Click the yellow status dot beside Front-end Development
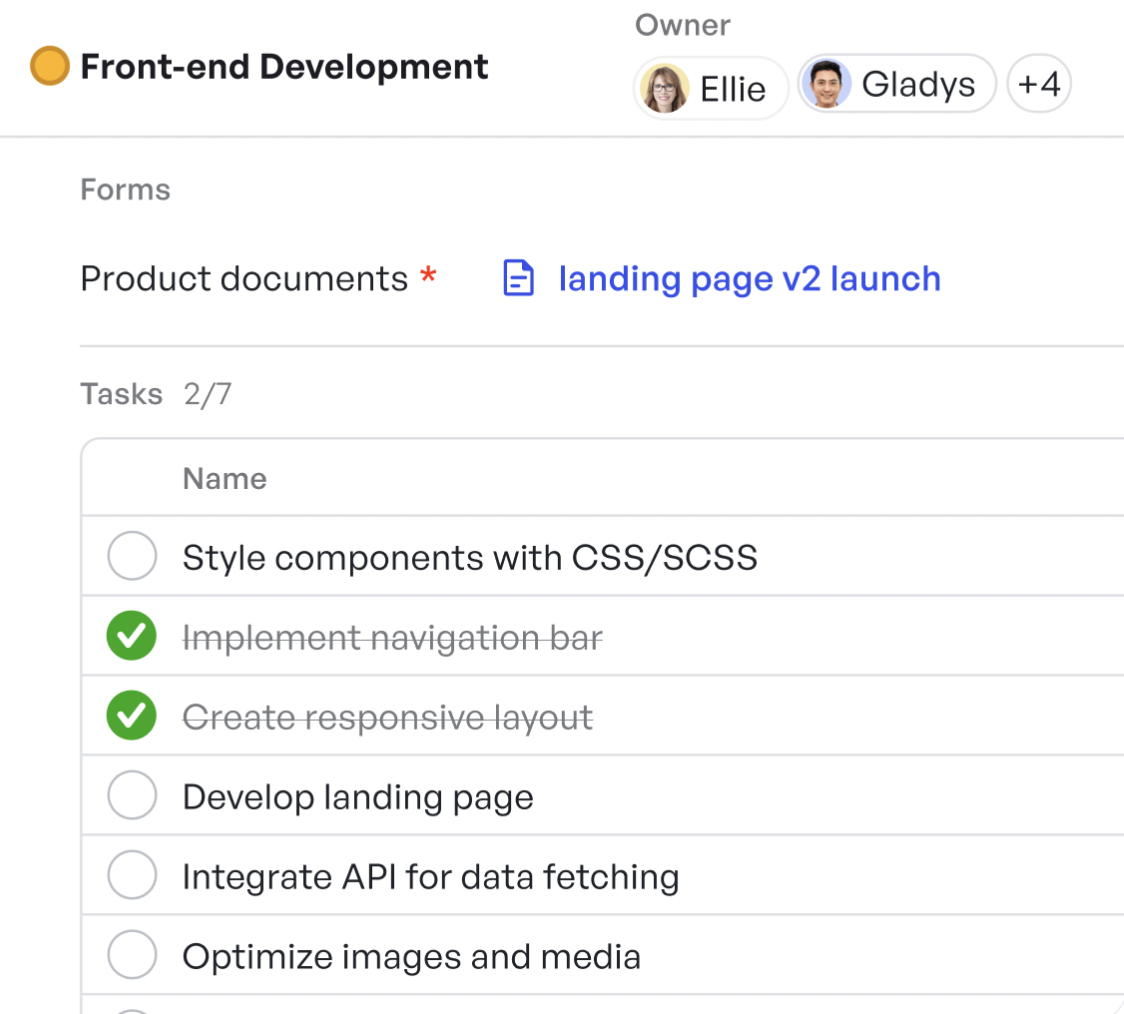 (49, 66)
